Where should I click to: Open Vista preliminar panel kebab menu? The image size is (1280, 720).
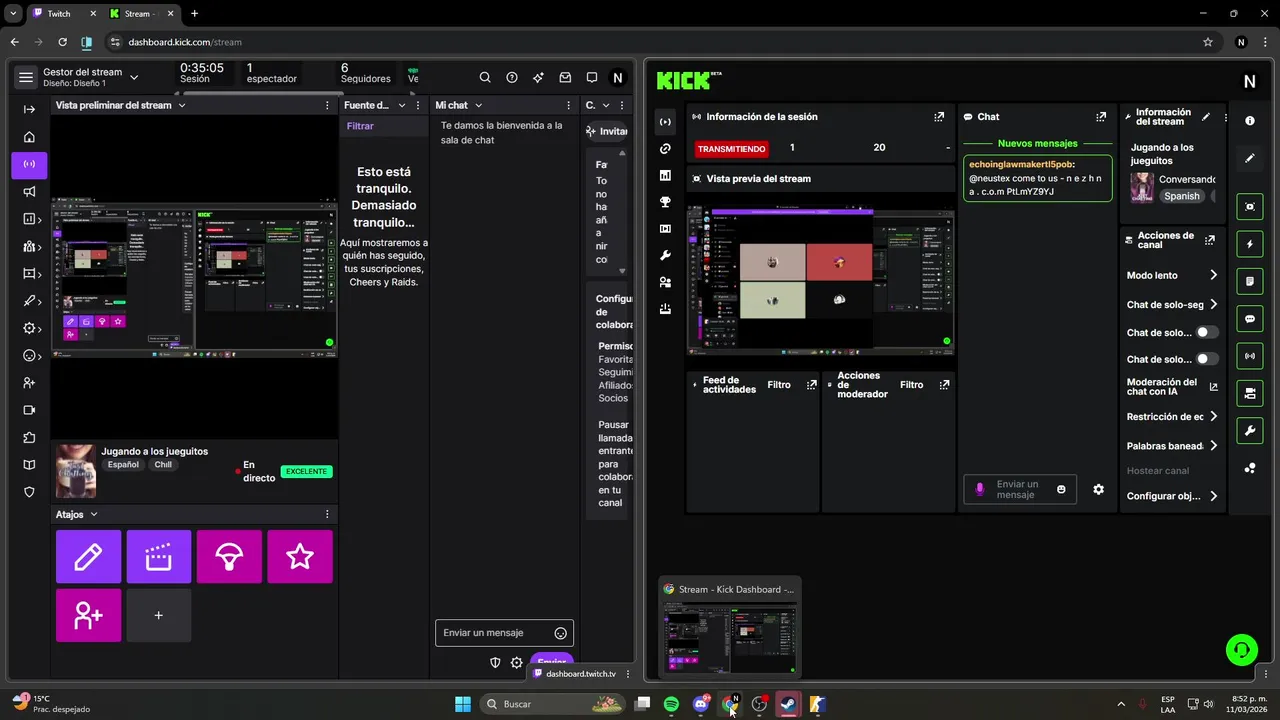(x=327, y=105)
